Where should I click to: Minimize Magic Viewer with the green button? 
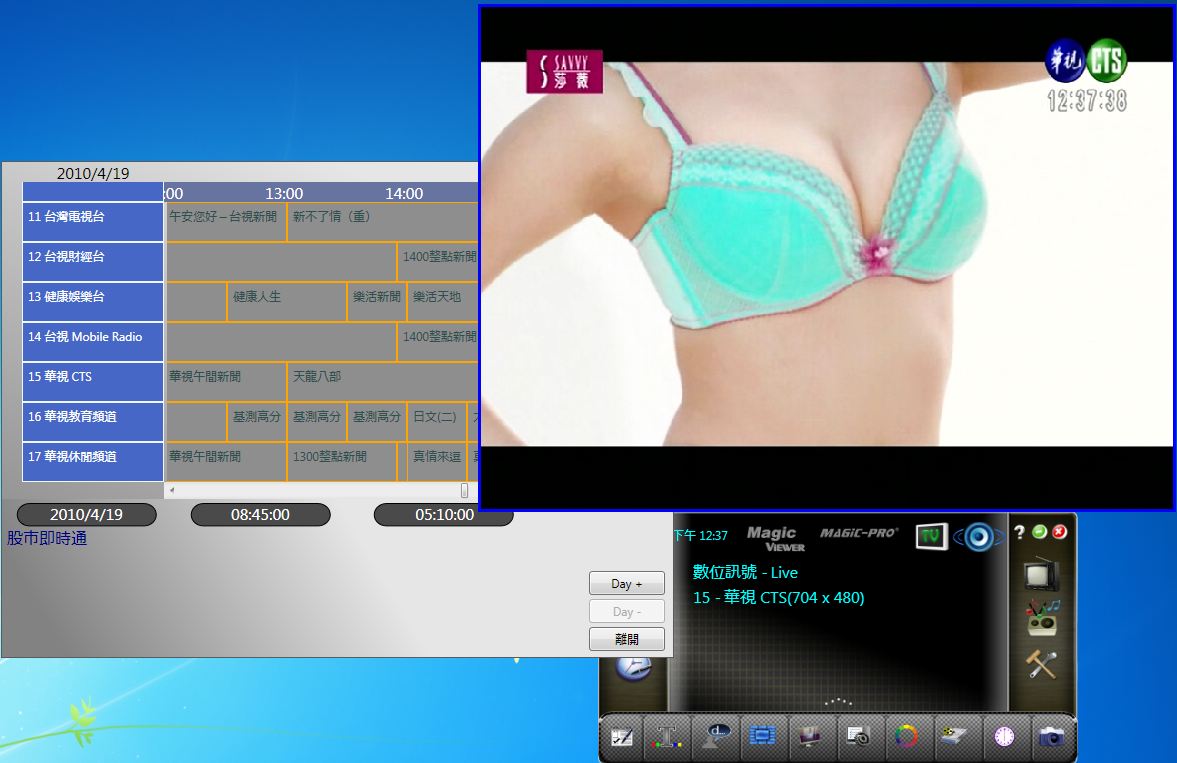click(x=1040, y=532)
